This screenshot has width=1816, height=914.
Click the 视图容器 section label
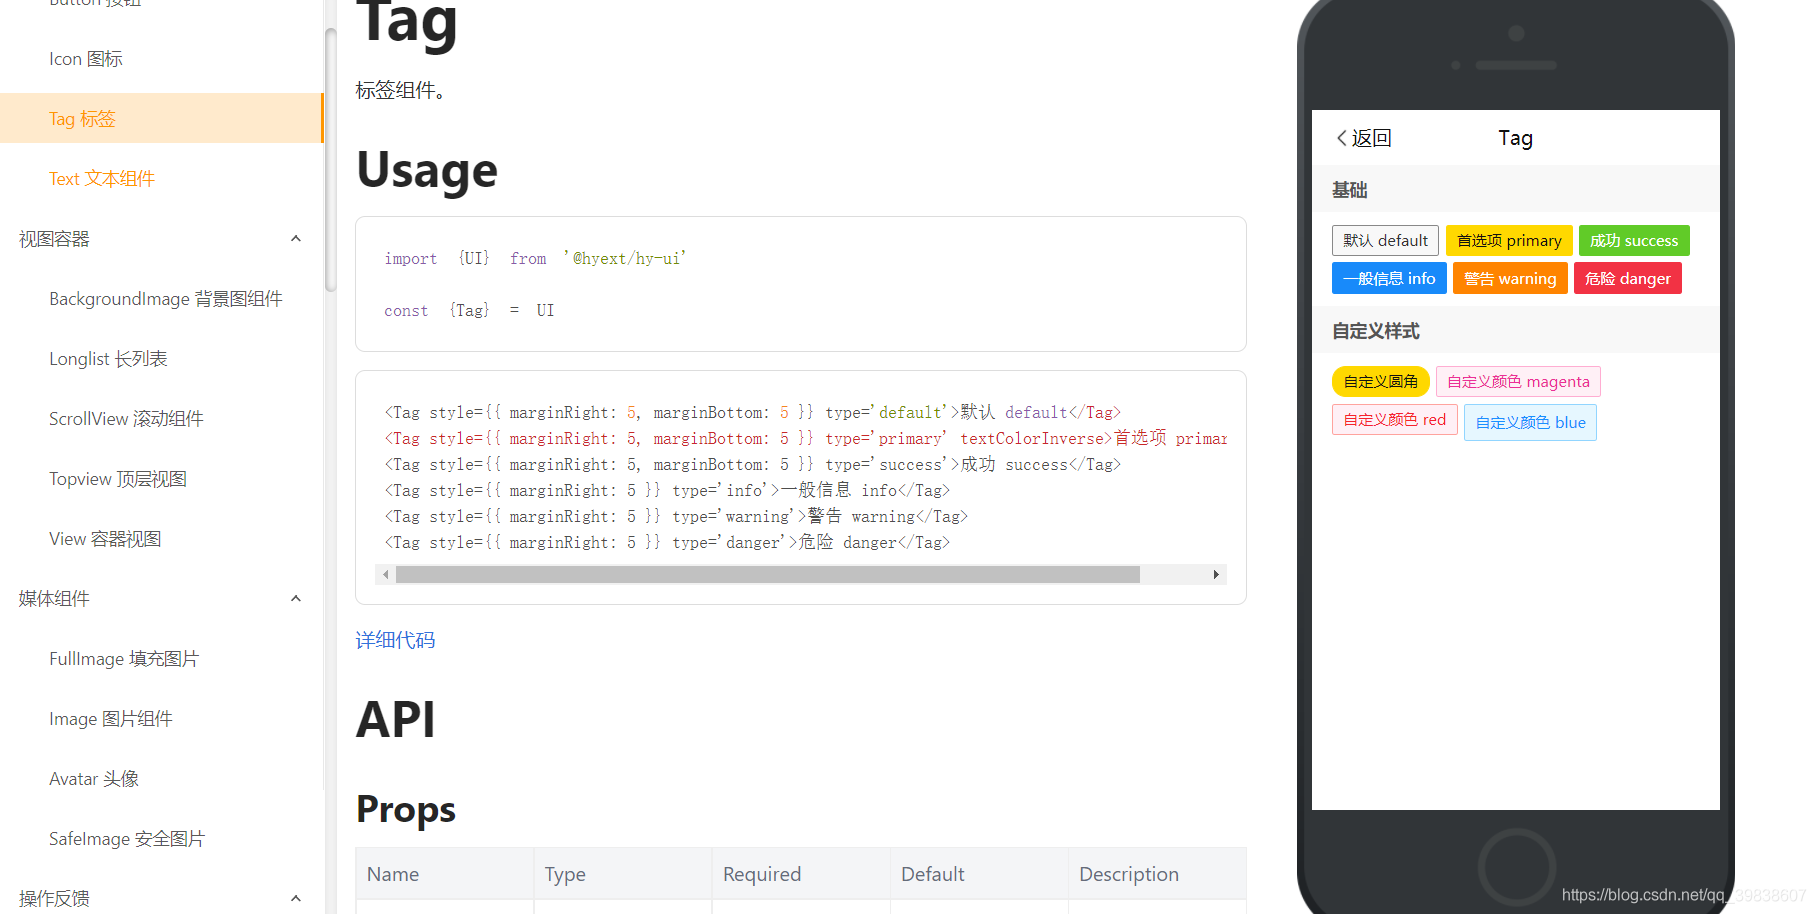(x=54, y=239)
